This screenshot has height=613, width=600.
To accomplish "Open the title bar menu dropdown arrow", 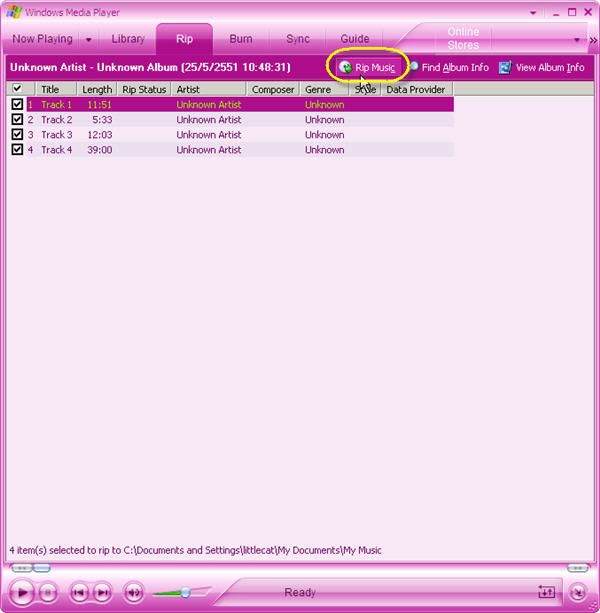I will [x=533, y=13].
